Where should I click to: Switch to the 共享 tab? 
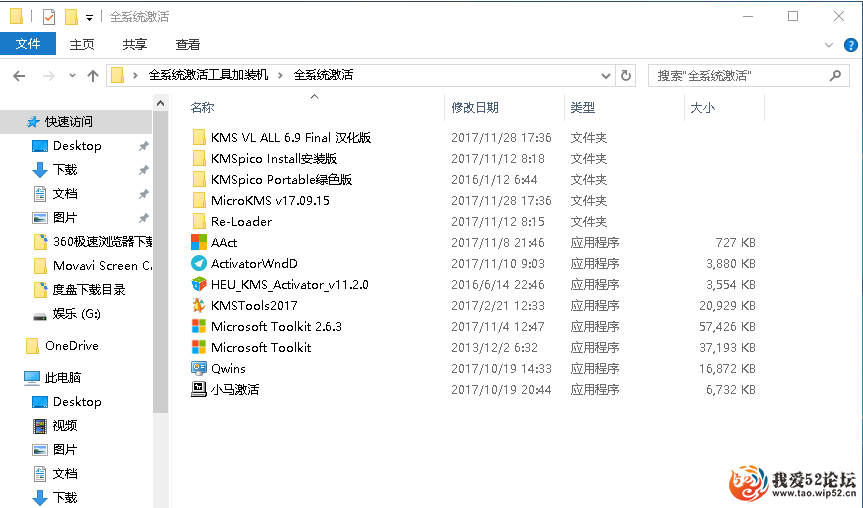click(x=135, y=45)
